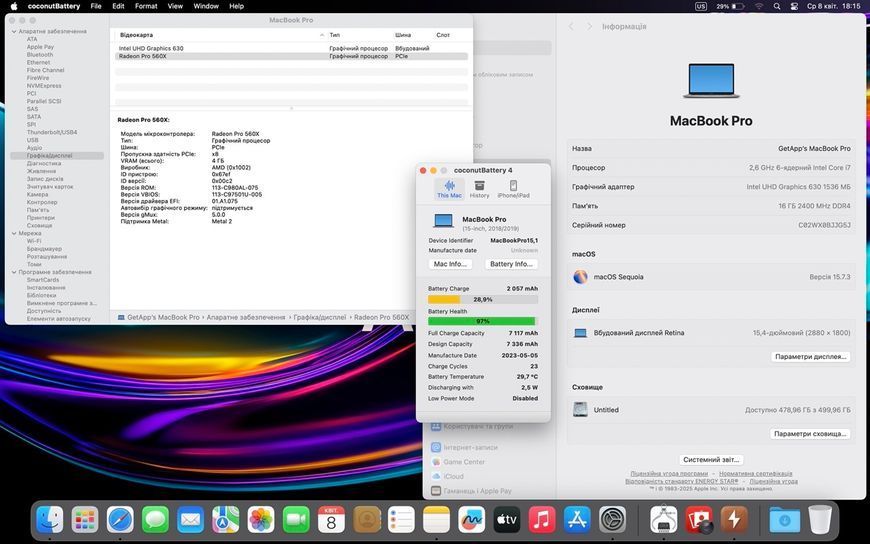870x544 pixels.
Task: Select Intel UHD Graphics 630 row
Action: pos(291,48)
